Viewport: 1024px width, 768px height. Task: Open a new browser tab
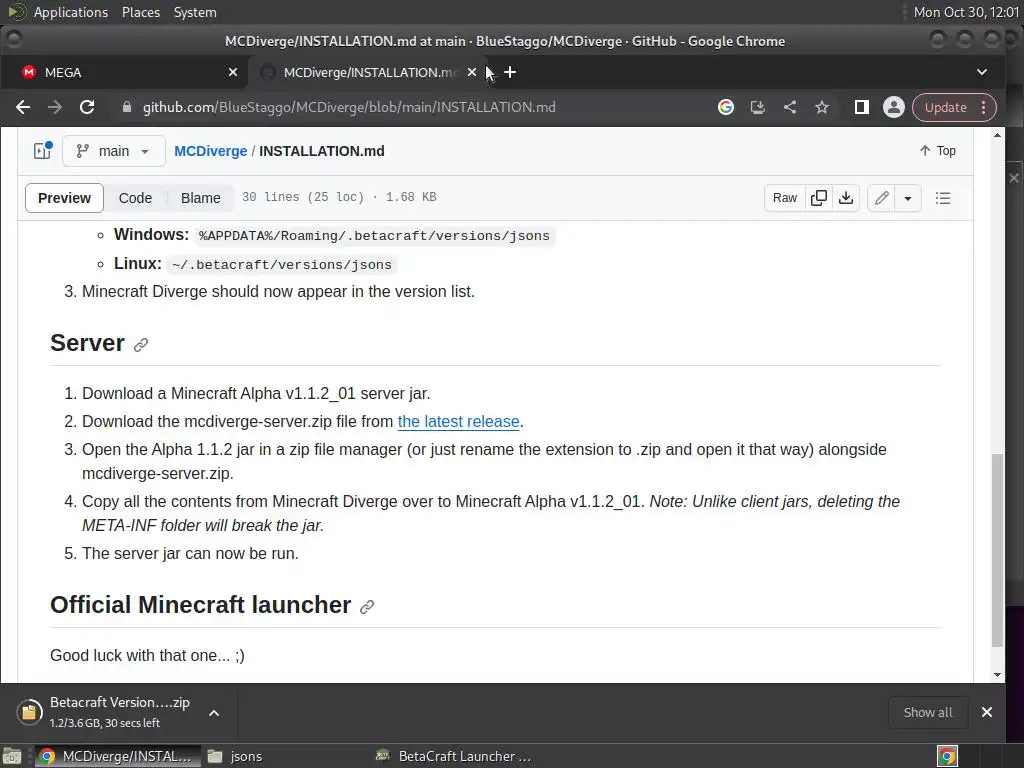(x=510, y=72)
